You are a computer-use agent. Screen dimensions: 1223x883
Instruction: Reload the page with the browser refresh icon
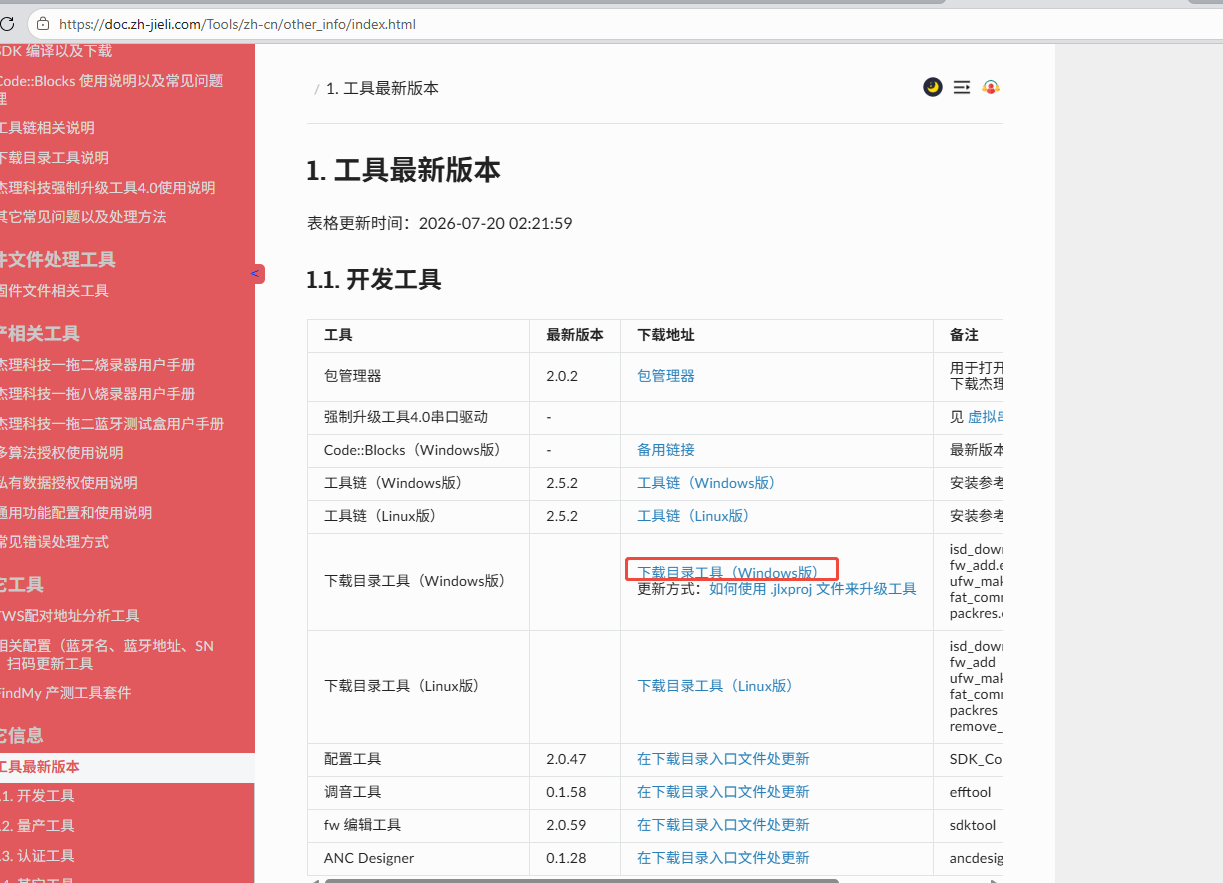click(x=8, y=24)
